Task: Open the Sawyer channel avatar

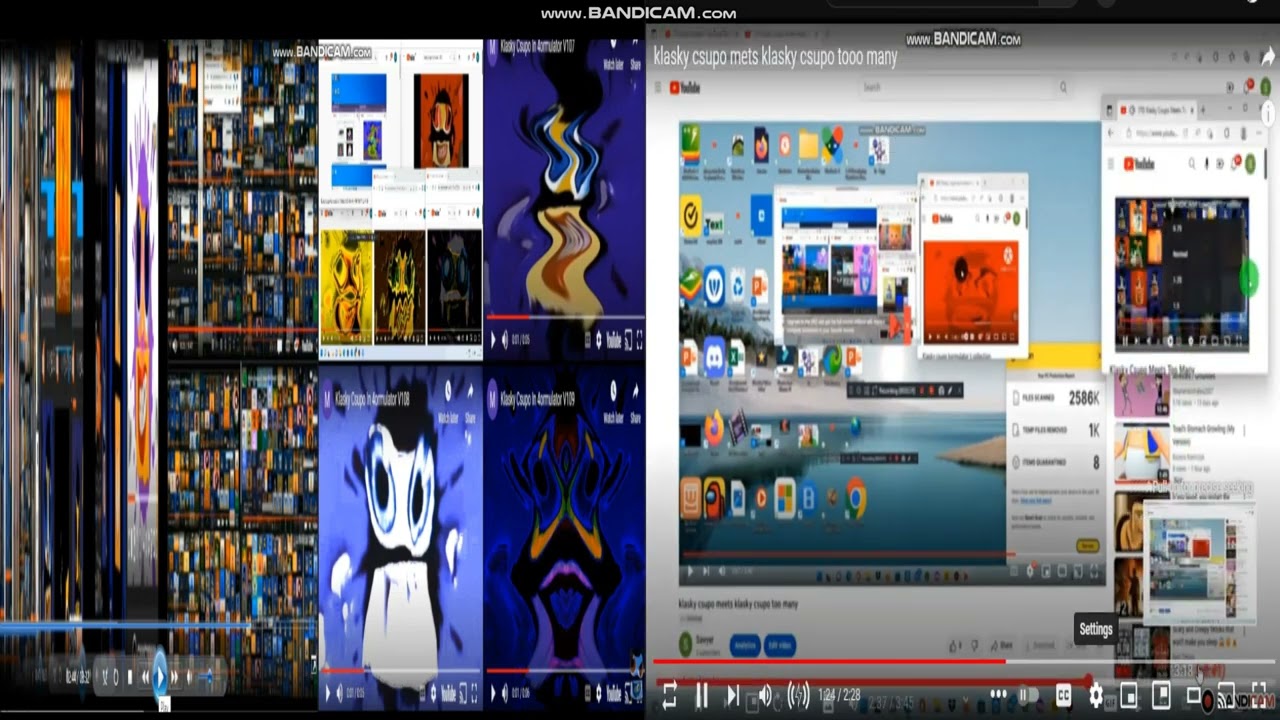Action: click(687, 646)
